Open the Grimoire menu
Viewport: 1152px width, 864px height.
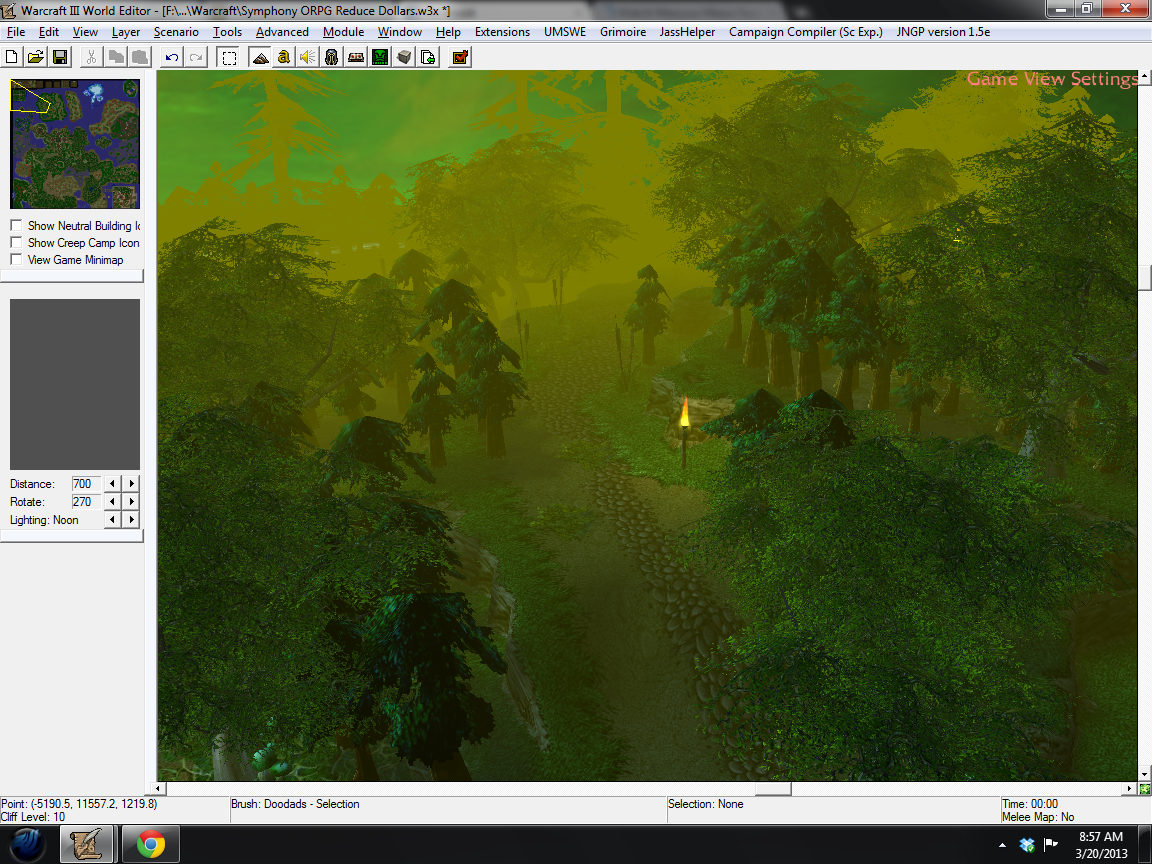tap(623, 32)
